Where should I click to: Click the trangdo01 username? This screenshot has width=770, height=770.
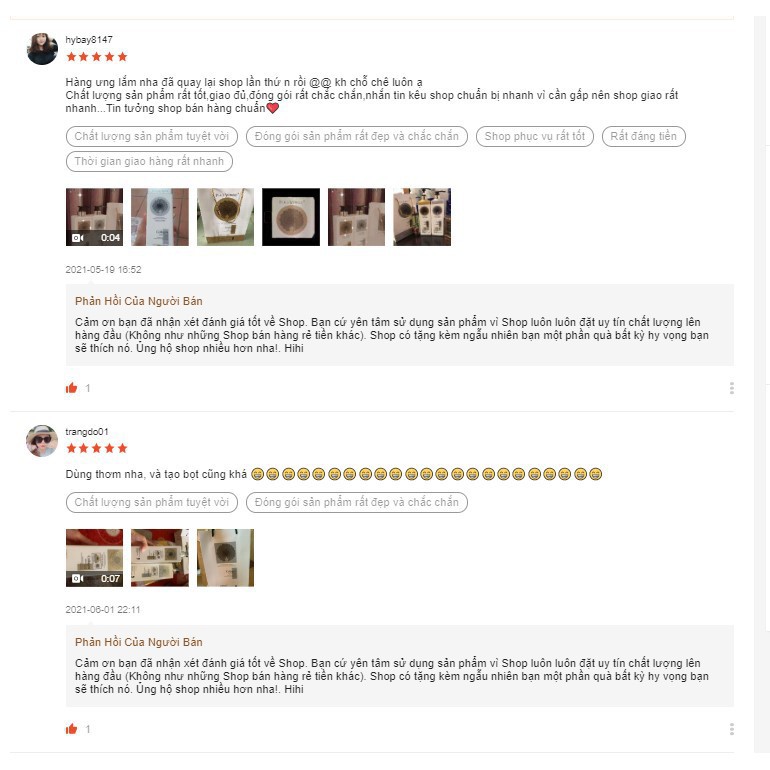click(x=87, y=432)
